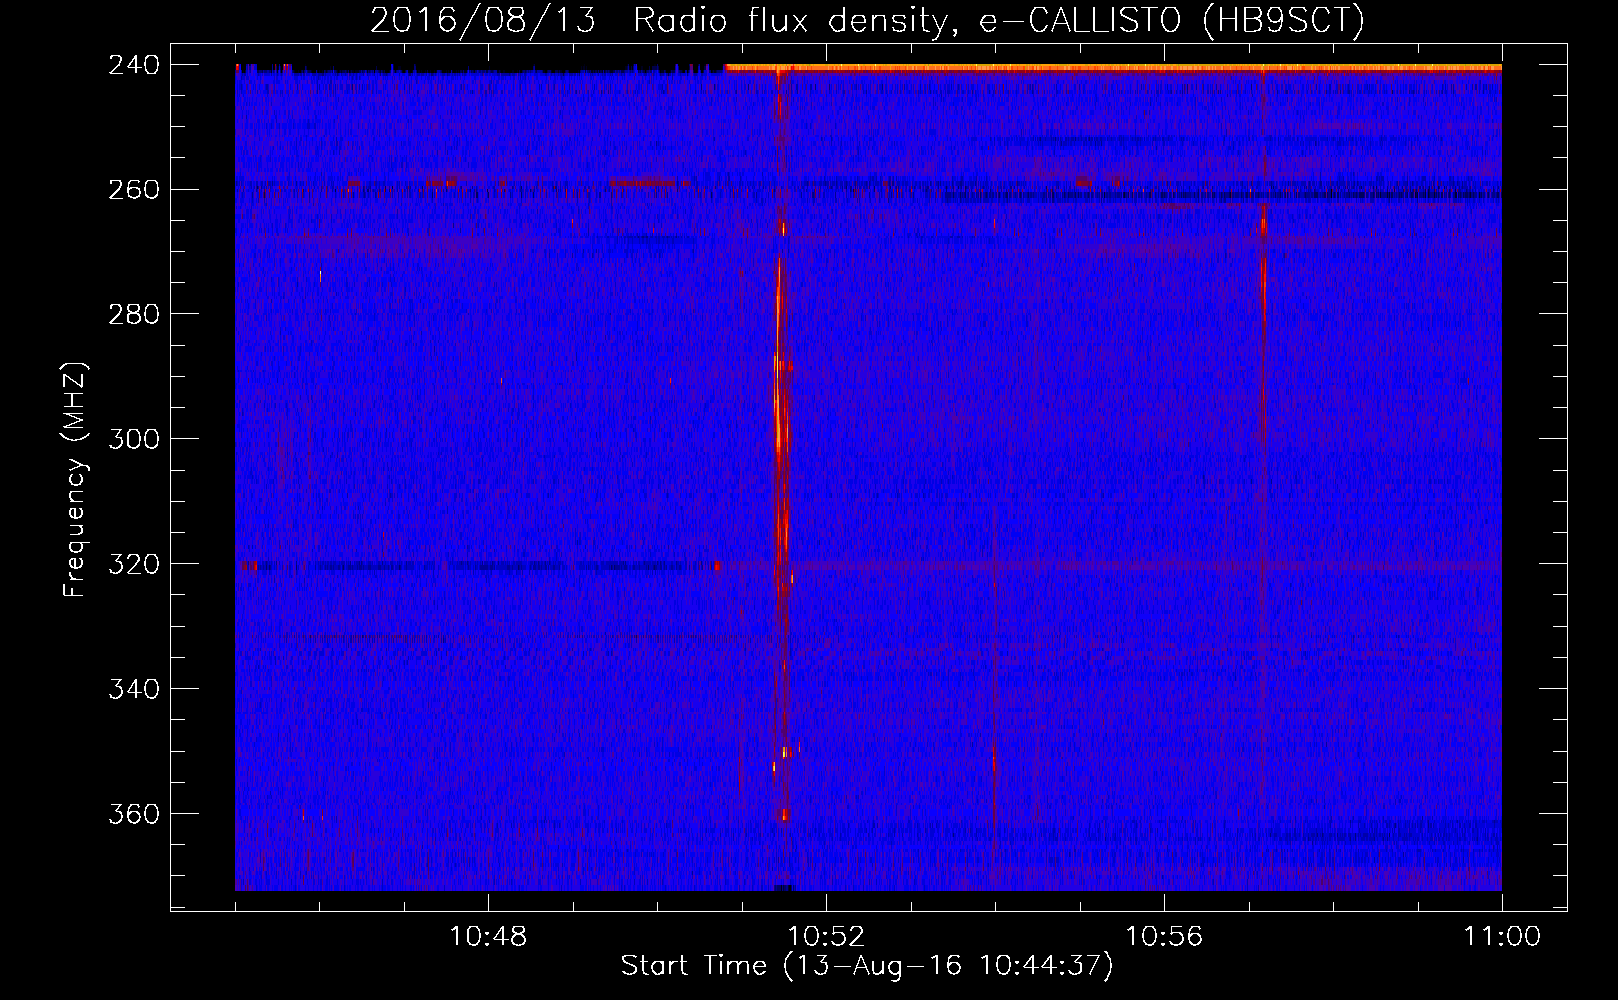Select the 10:52 time tick label

826,937
